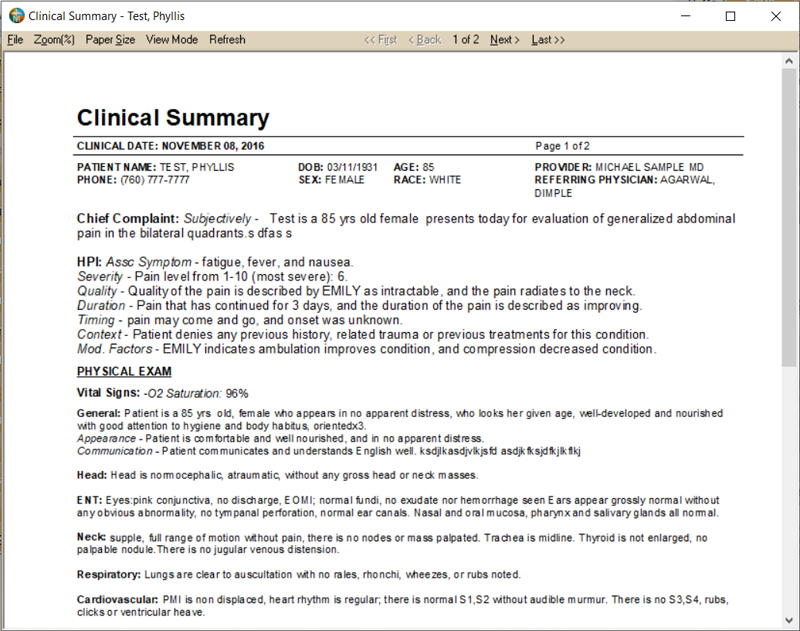Click the < Back page navigation control

(x=428, y=40)
